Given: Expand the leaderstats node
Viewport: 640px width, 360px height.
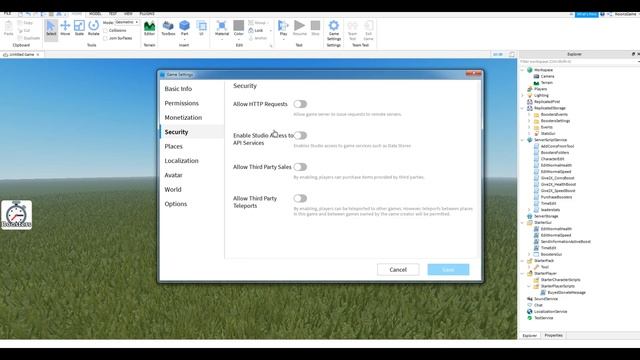Looking at the screenshot, I should [x=529, y=210].
